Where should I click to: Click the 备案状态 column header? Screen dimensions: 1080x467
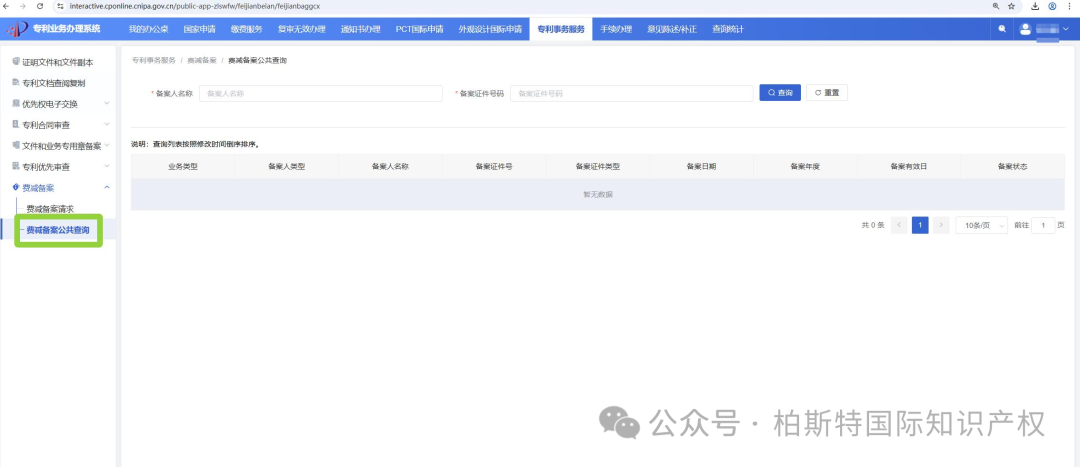click(1012, 167)
